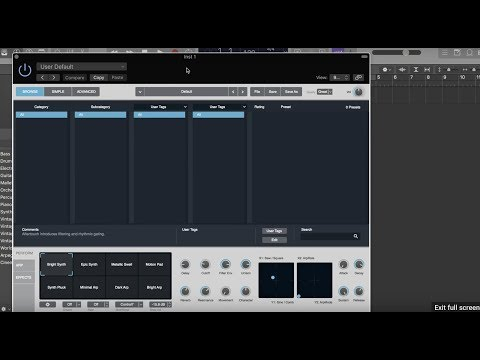Switch to the SIMPLE tab

58,92
